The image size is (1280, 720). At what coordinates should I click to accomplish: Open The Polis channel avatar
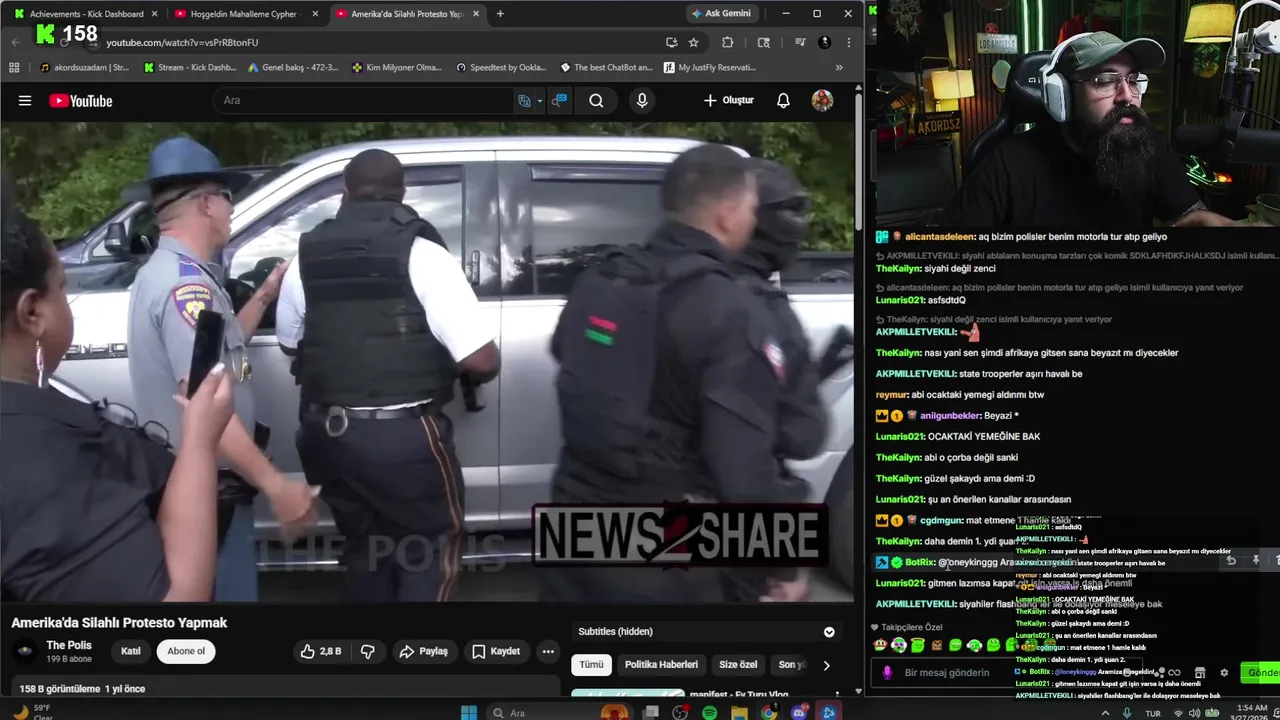[25, 651]
